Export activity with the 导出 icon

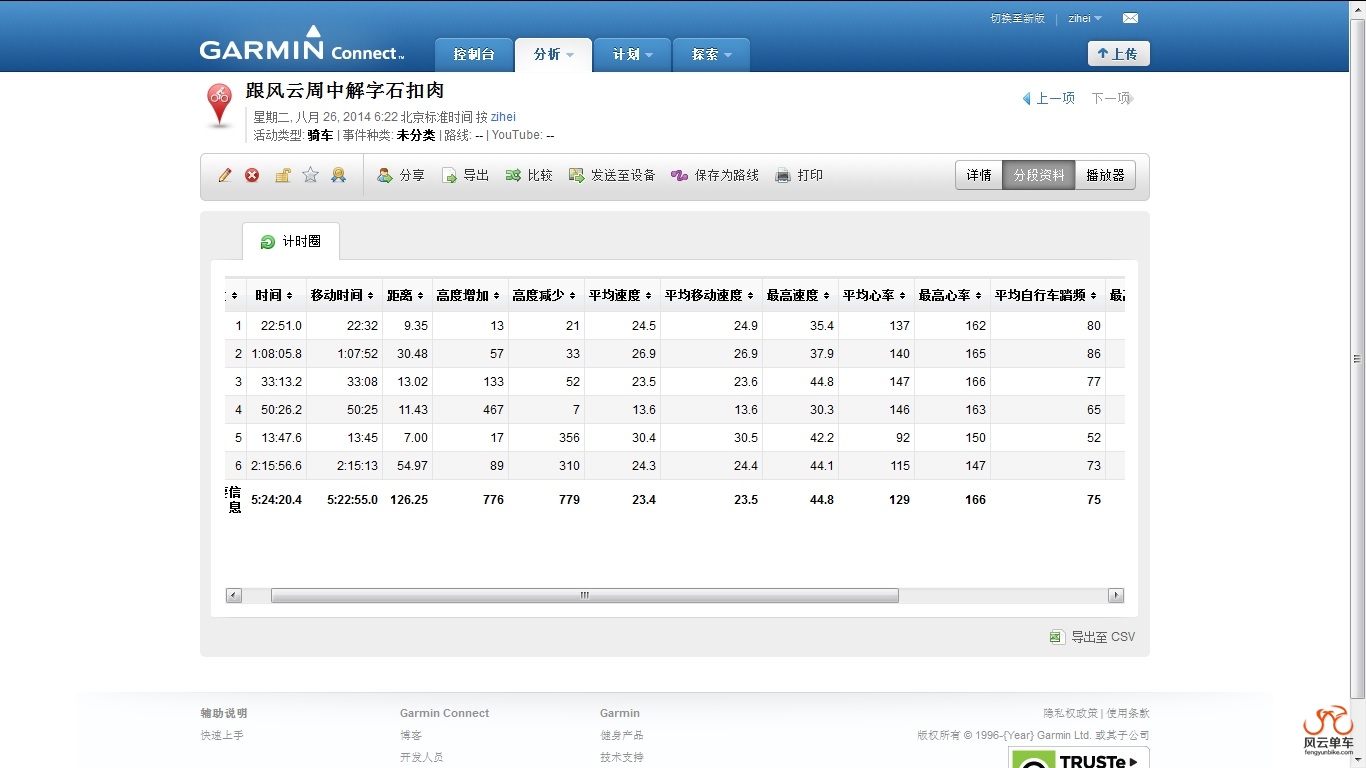[465, 175]
